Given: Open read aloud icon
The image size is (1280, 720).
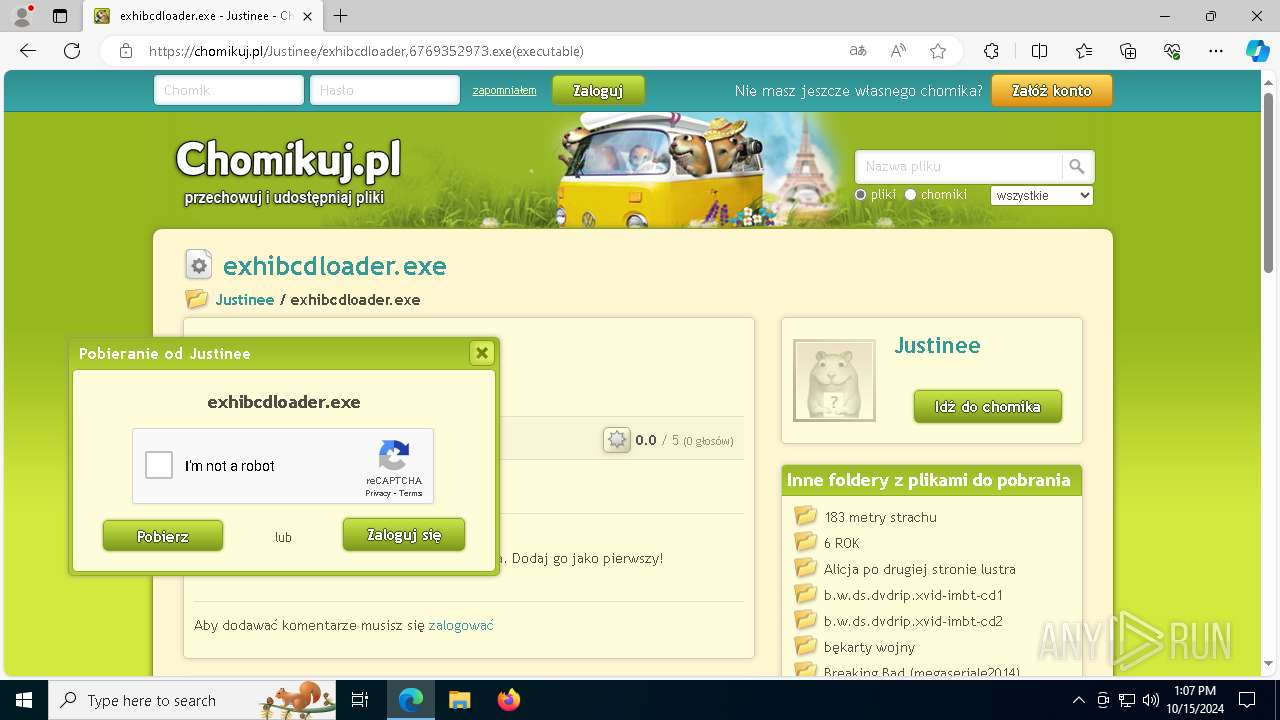Looking at the screenshot, I should (898, 51).
